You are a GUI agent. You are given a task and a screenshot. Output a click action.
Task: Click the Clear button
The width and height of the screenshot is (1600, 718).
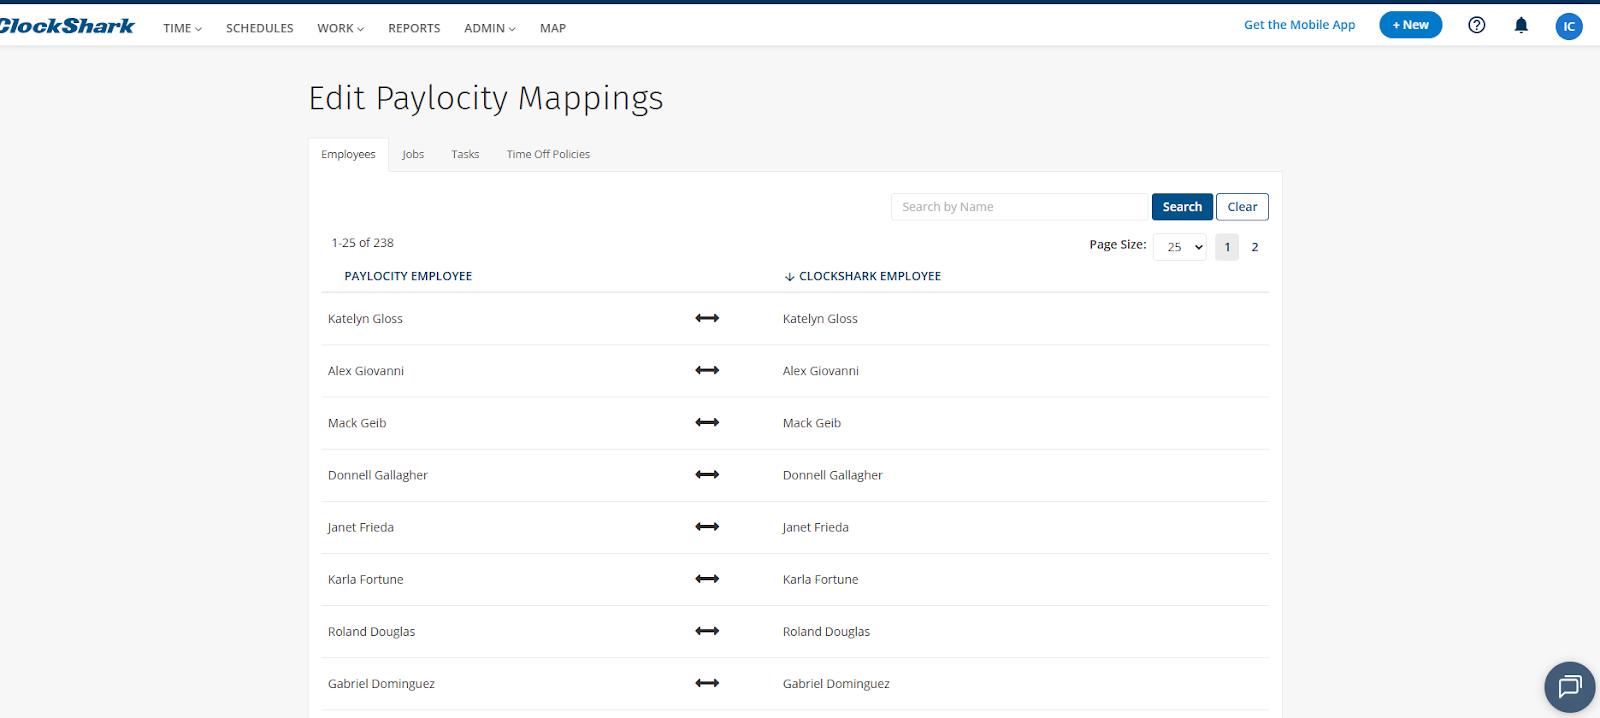click(1242, 207)
